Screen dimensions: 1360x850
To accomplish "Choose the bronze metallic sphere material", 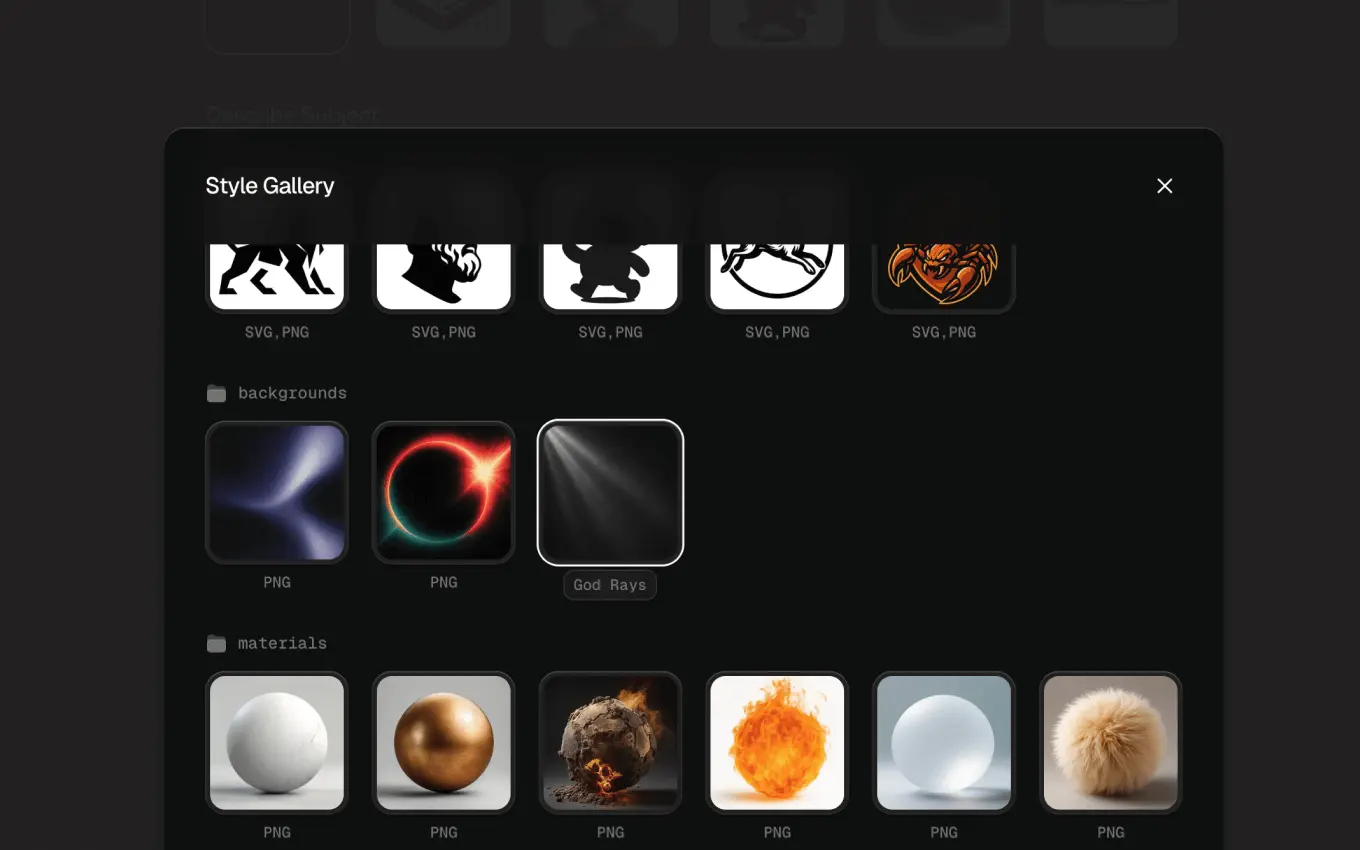I will point(444,742).
